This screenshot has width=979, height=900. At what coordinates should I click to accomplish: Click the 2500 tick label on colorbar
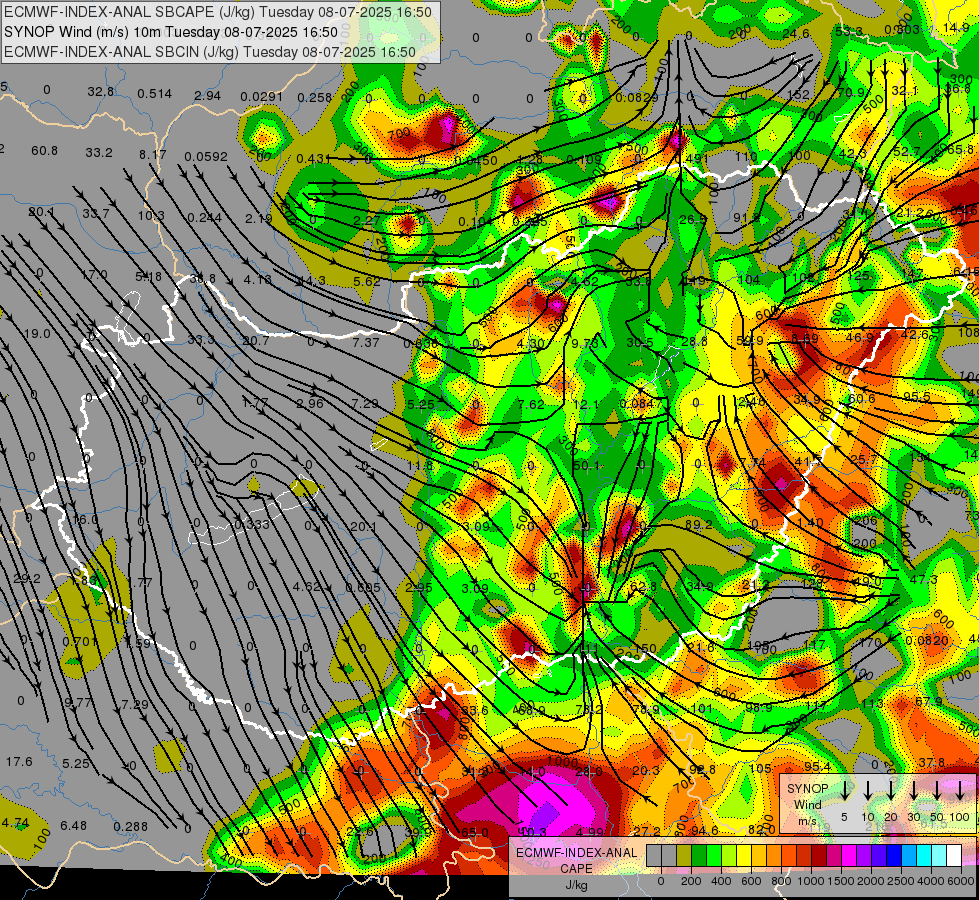pyautogui.click(x=900, y=881)
